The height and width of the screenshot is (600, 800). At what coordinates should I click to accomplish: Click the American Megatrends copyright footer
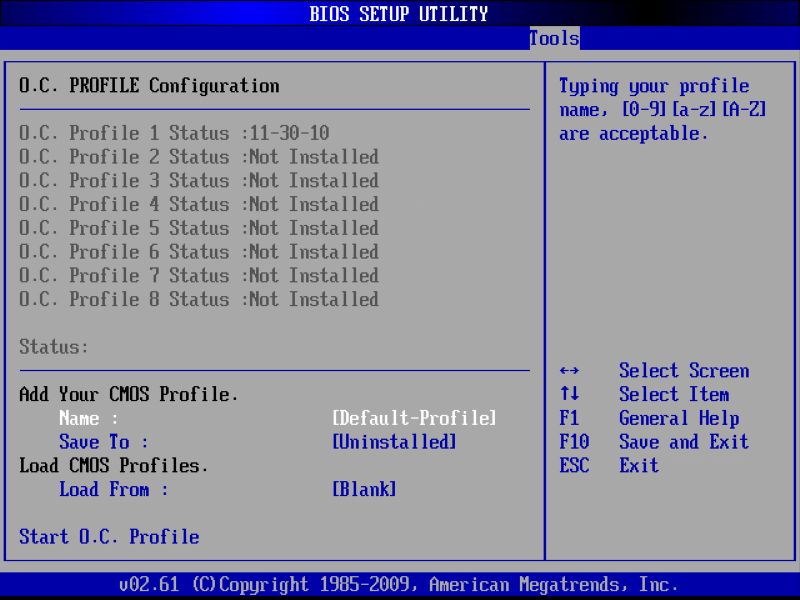point(398,584)
